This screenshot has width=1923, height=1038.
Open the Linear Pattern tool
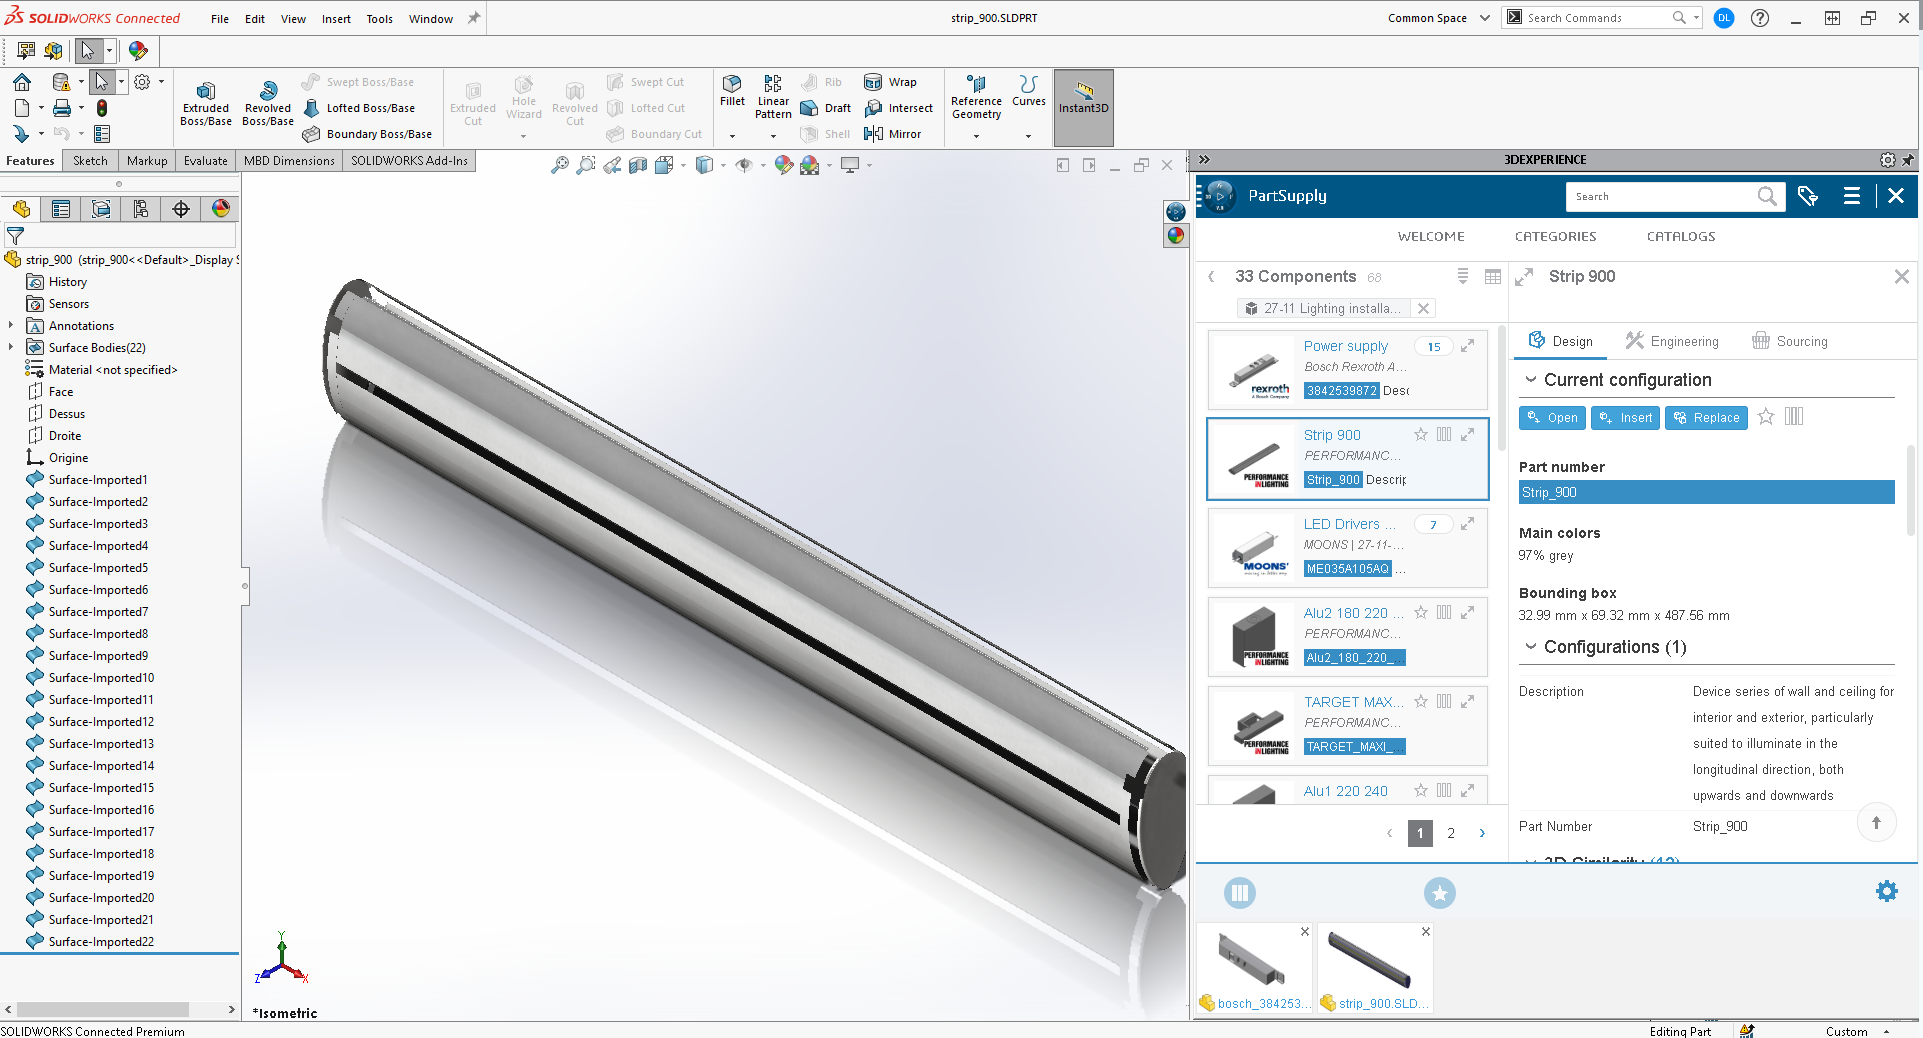(773, 96)
